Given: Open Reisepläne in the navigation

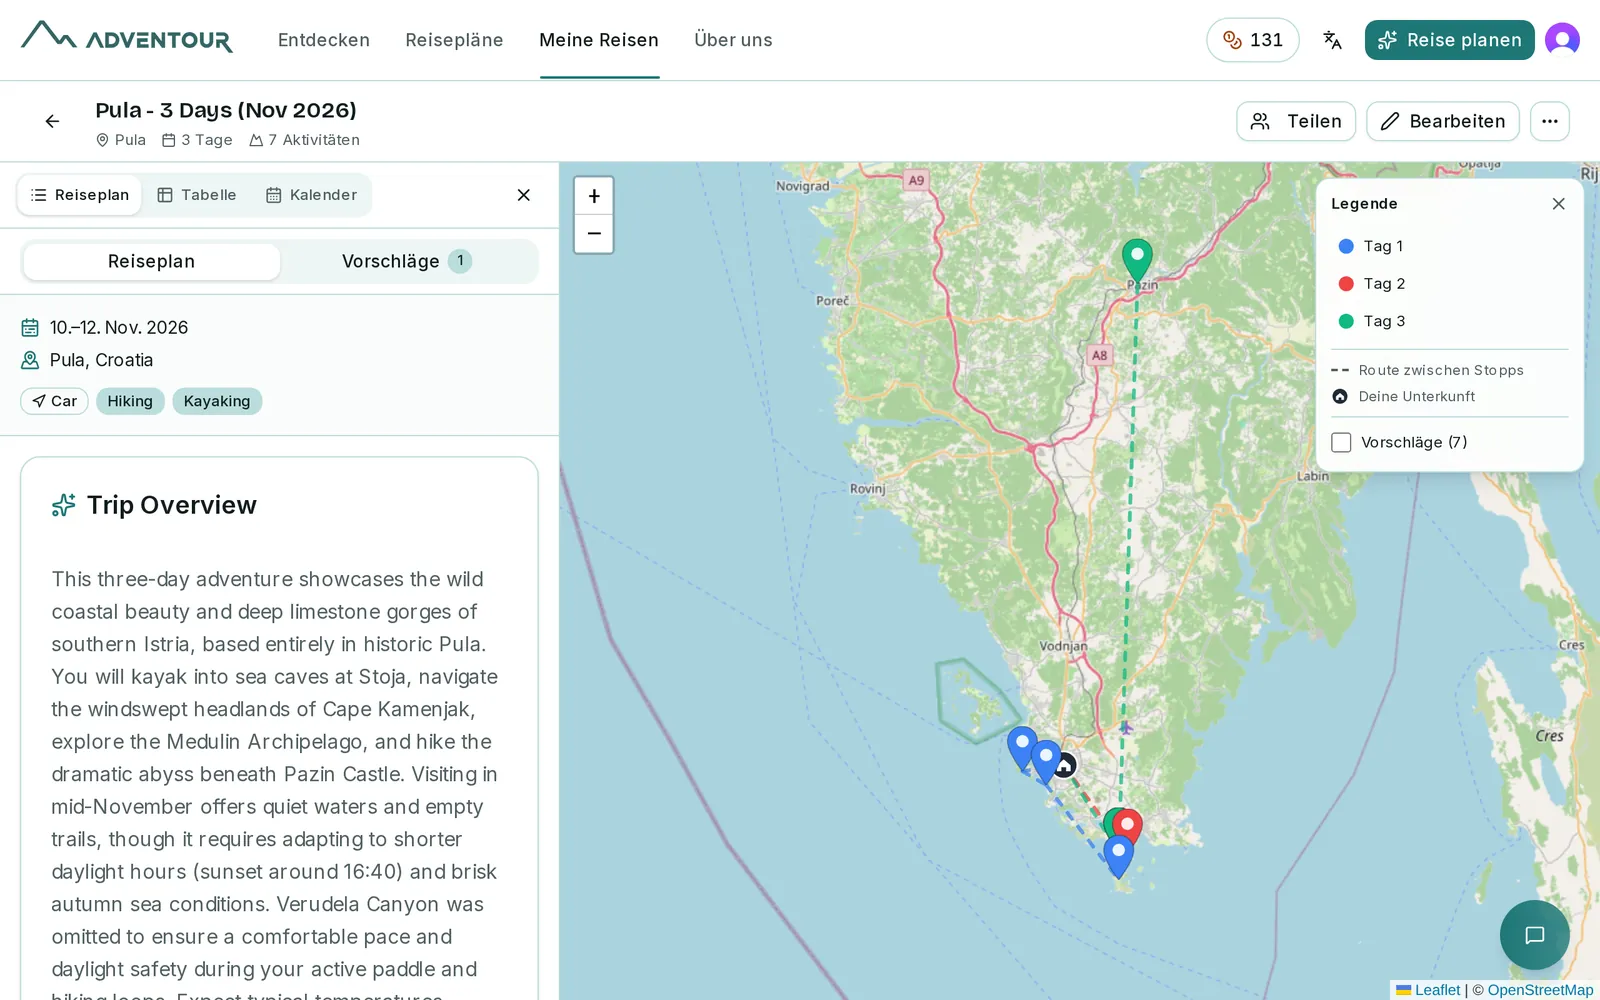Looking at the screenshot, I should coord(454,40).
